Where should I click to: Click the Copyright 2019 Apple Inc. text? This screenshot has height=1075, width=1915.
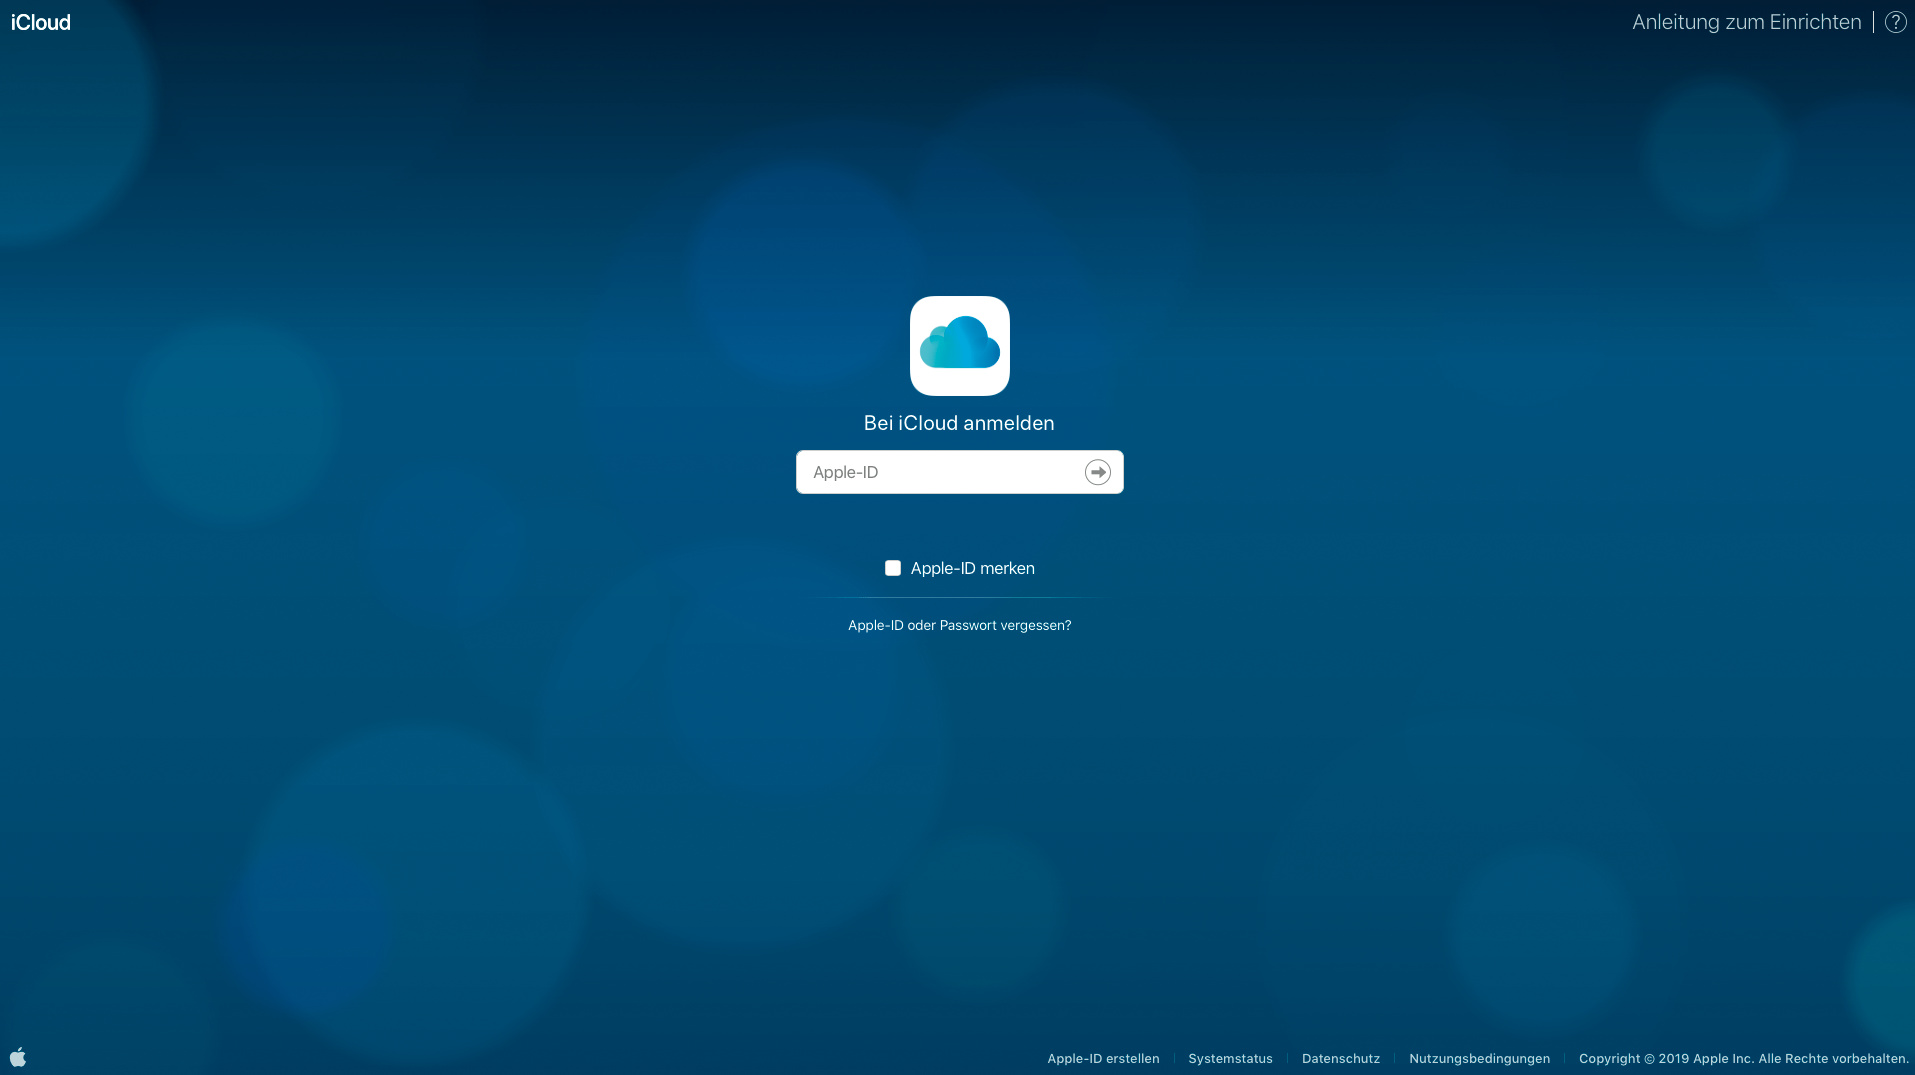click(x=1743, y=1058)
